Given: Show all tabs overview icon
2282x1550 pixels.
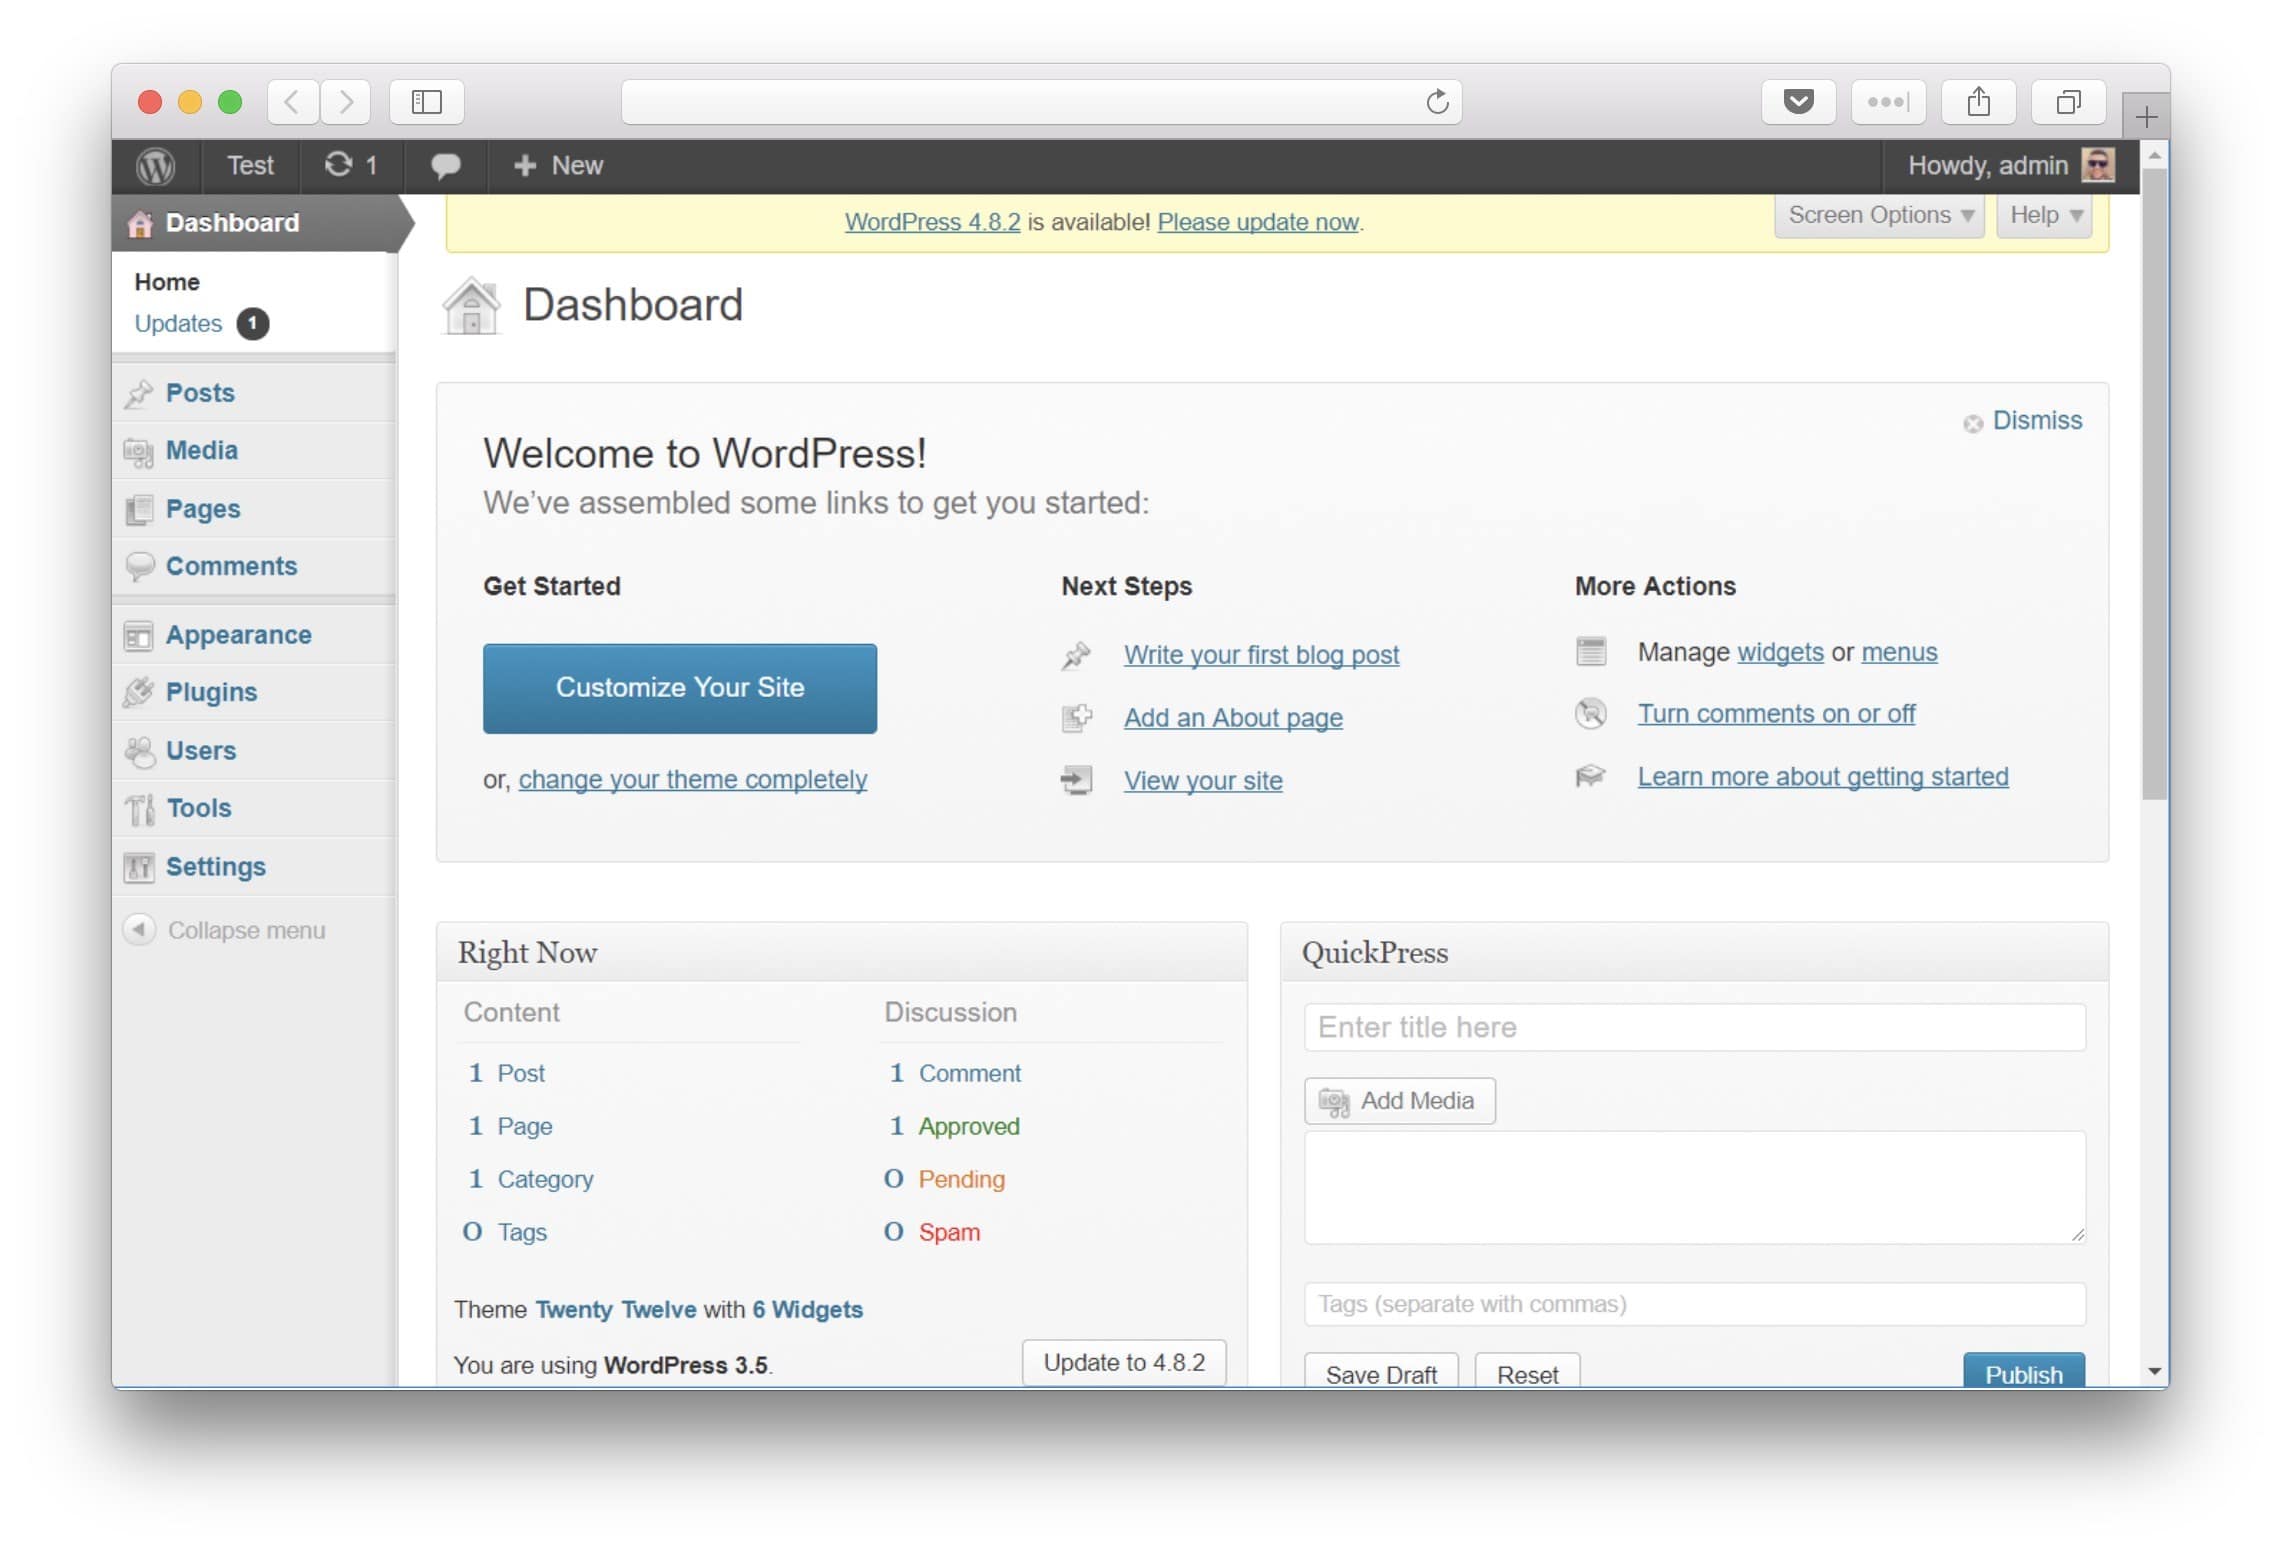Looking at the screenshot, I should click(2067, 102).
